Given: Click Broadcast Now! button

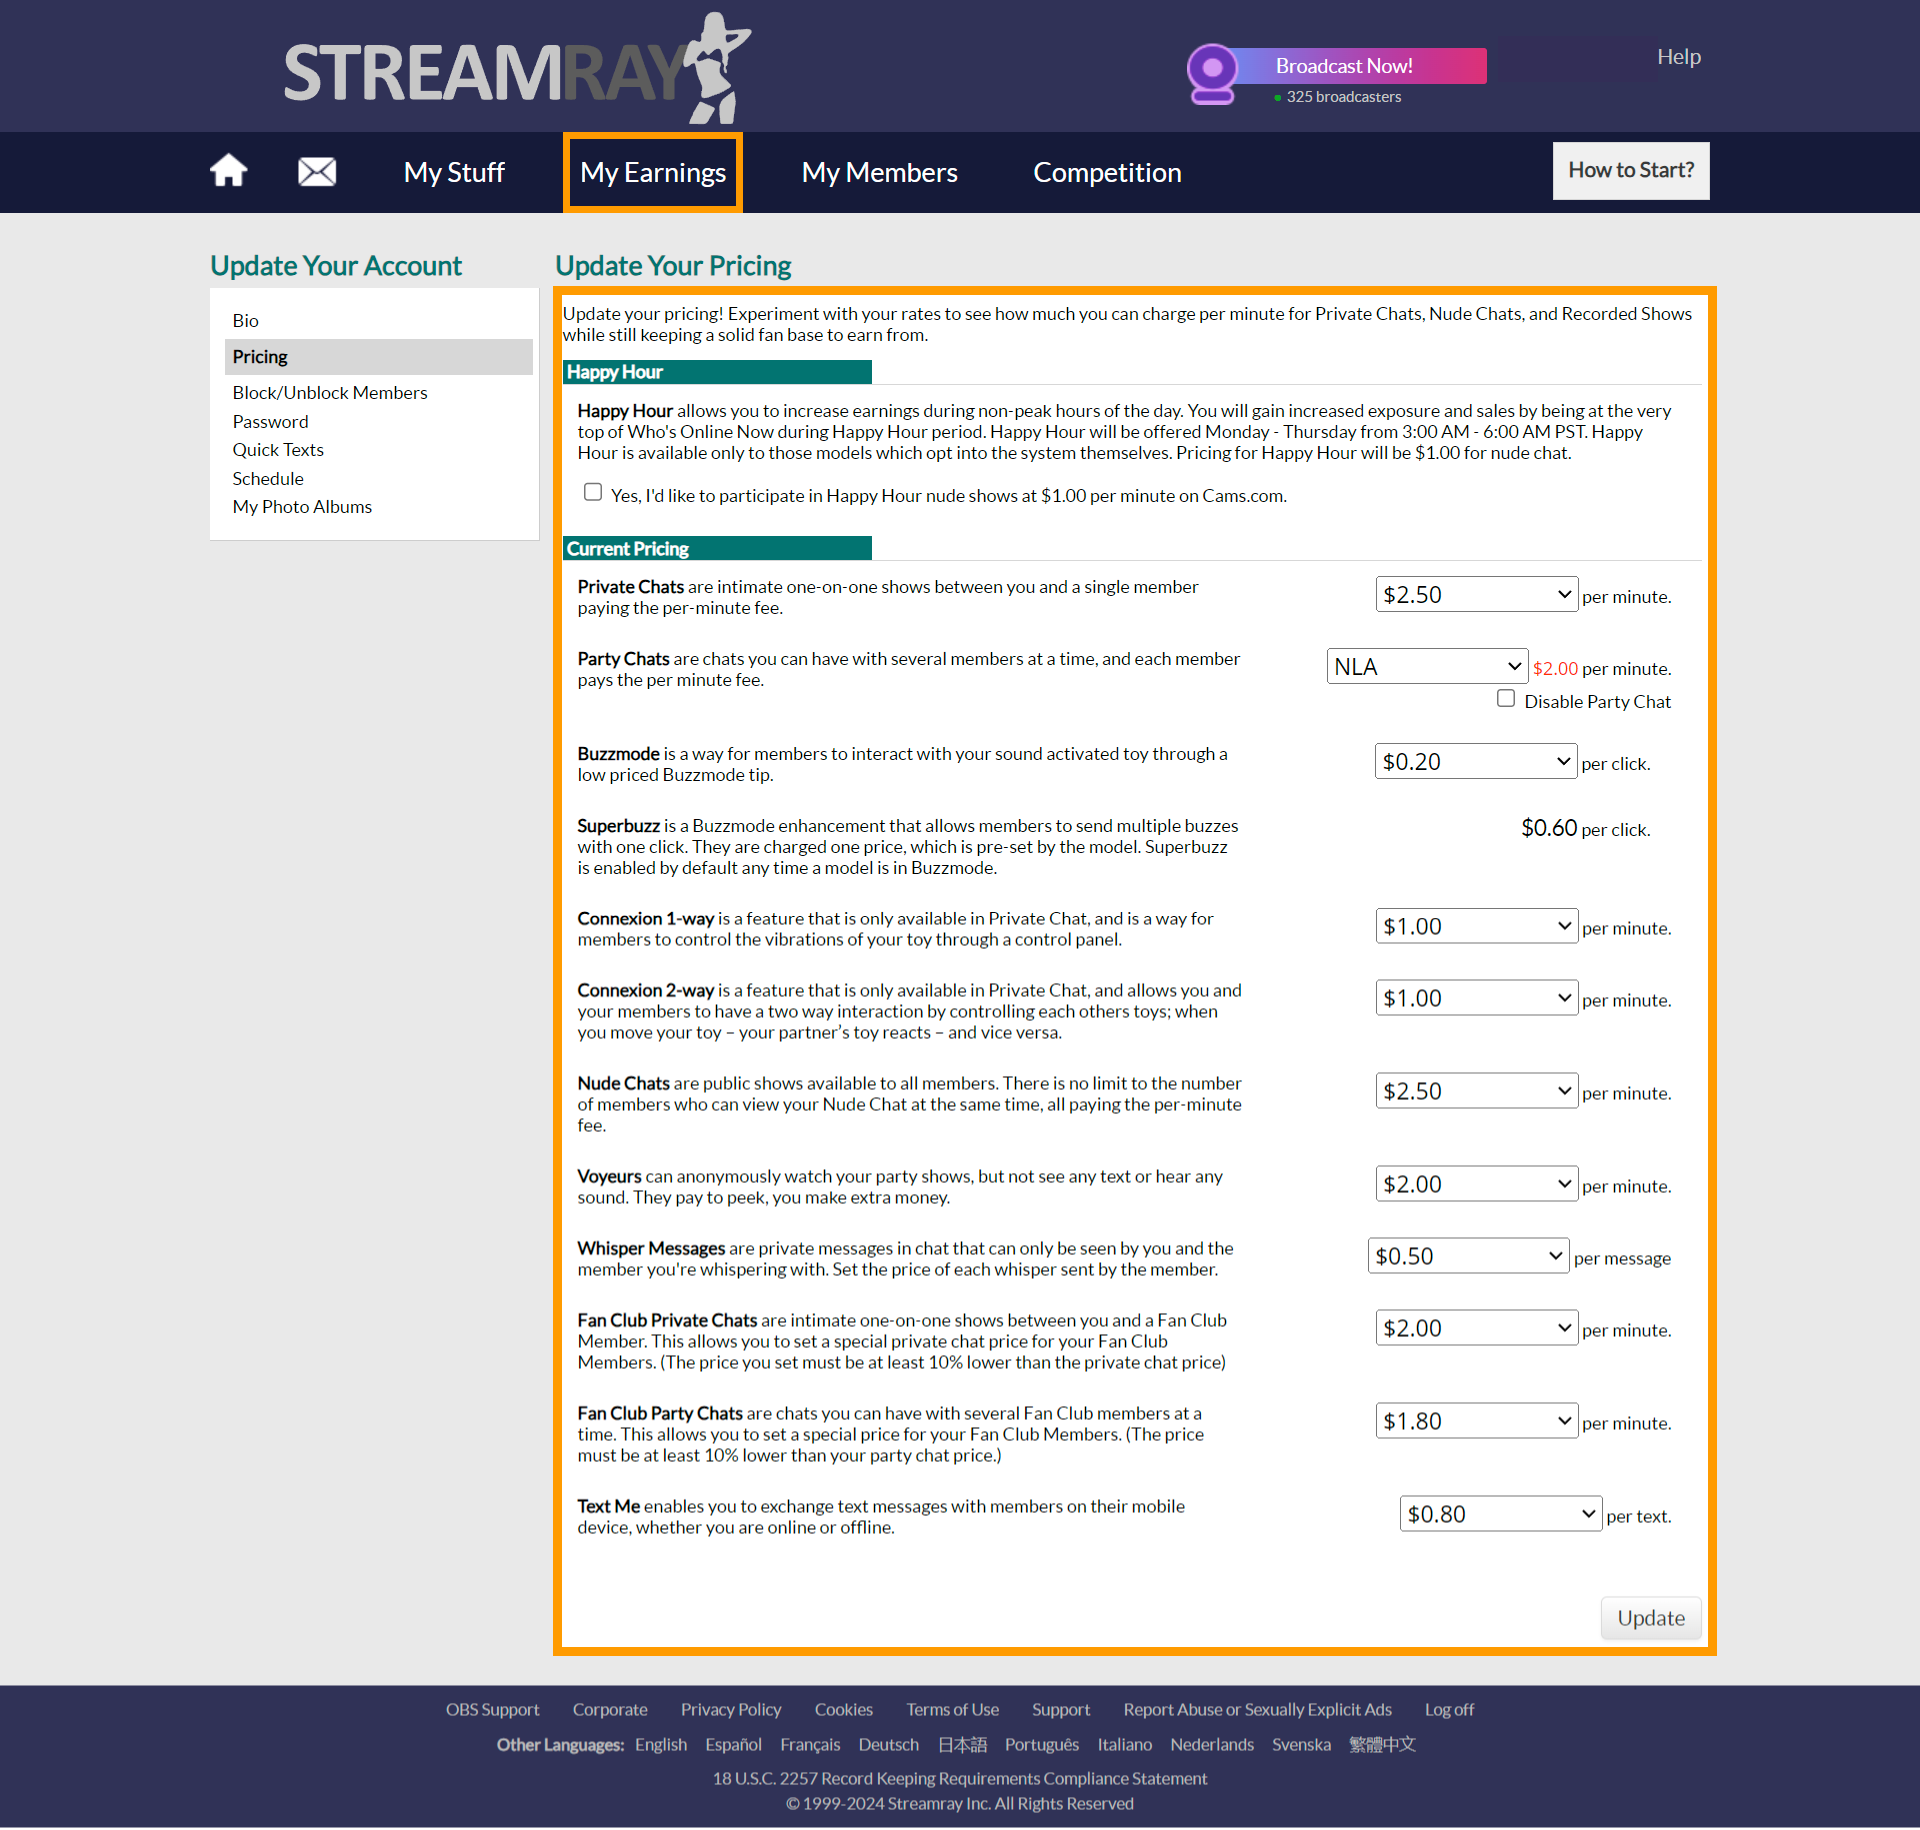Looking at the screenshot, I should 1343,66.
